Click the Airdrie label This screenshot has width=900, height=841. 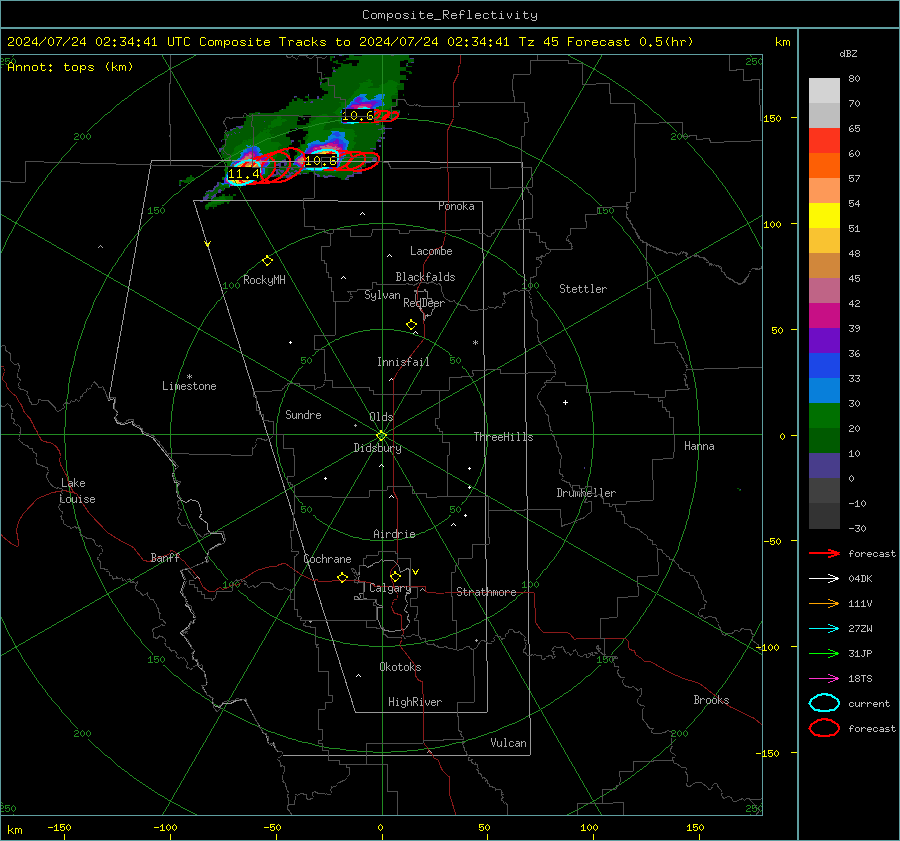[394, 534]
